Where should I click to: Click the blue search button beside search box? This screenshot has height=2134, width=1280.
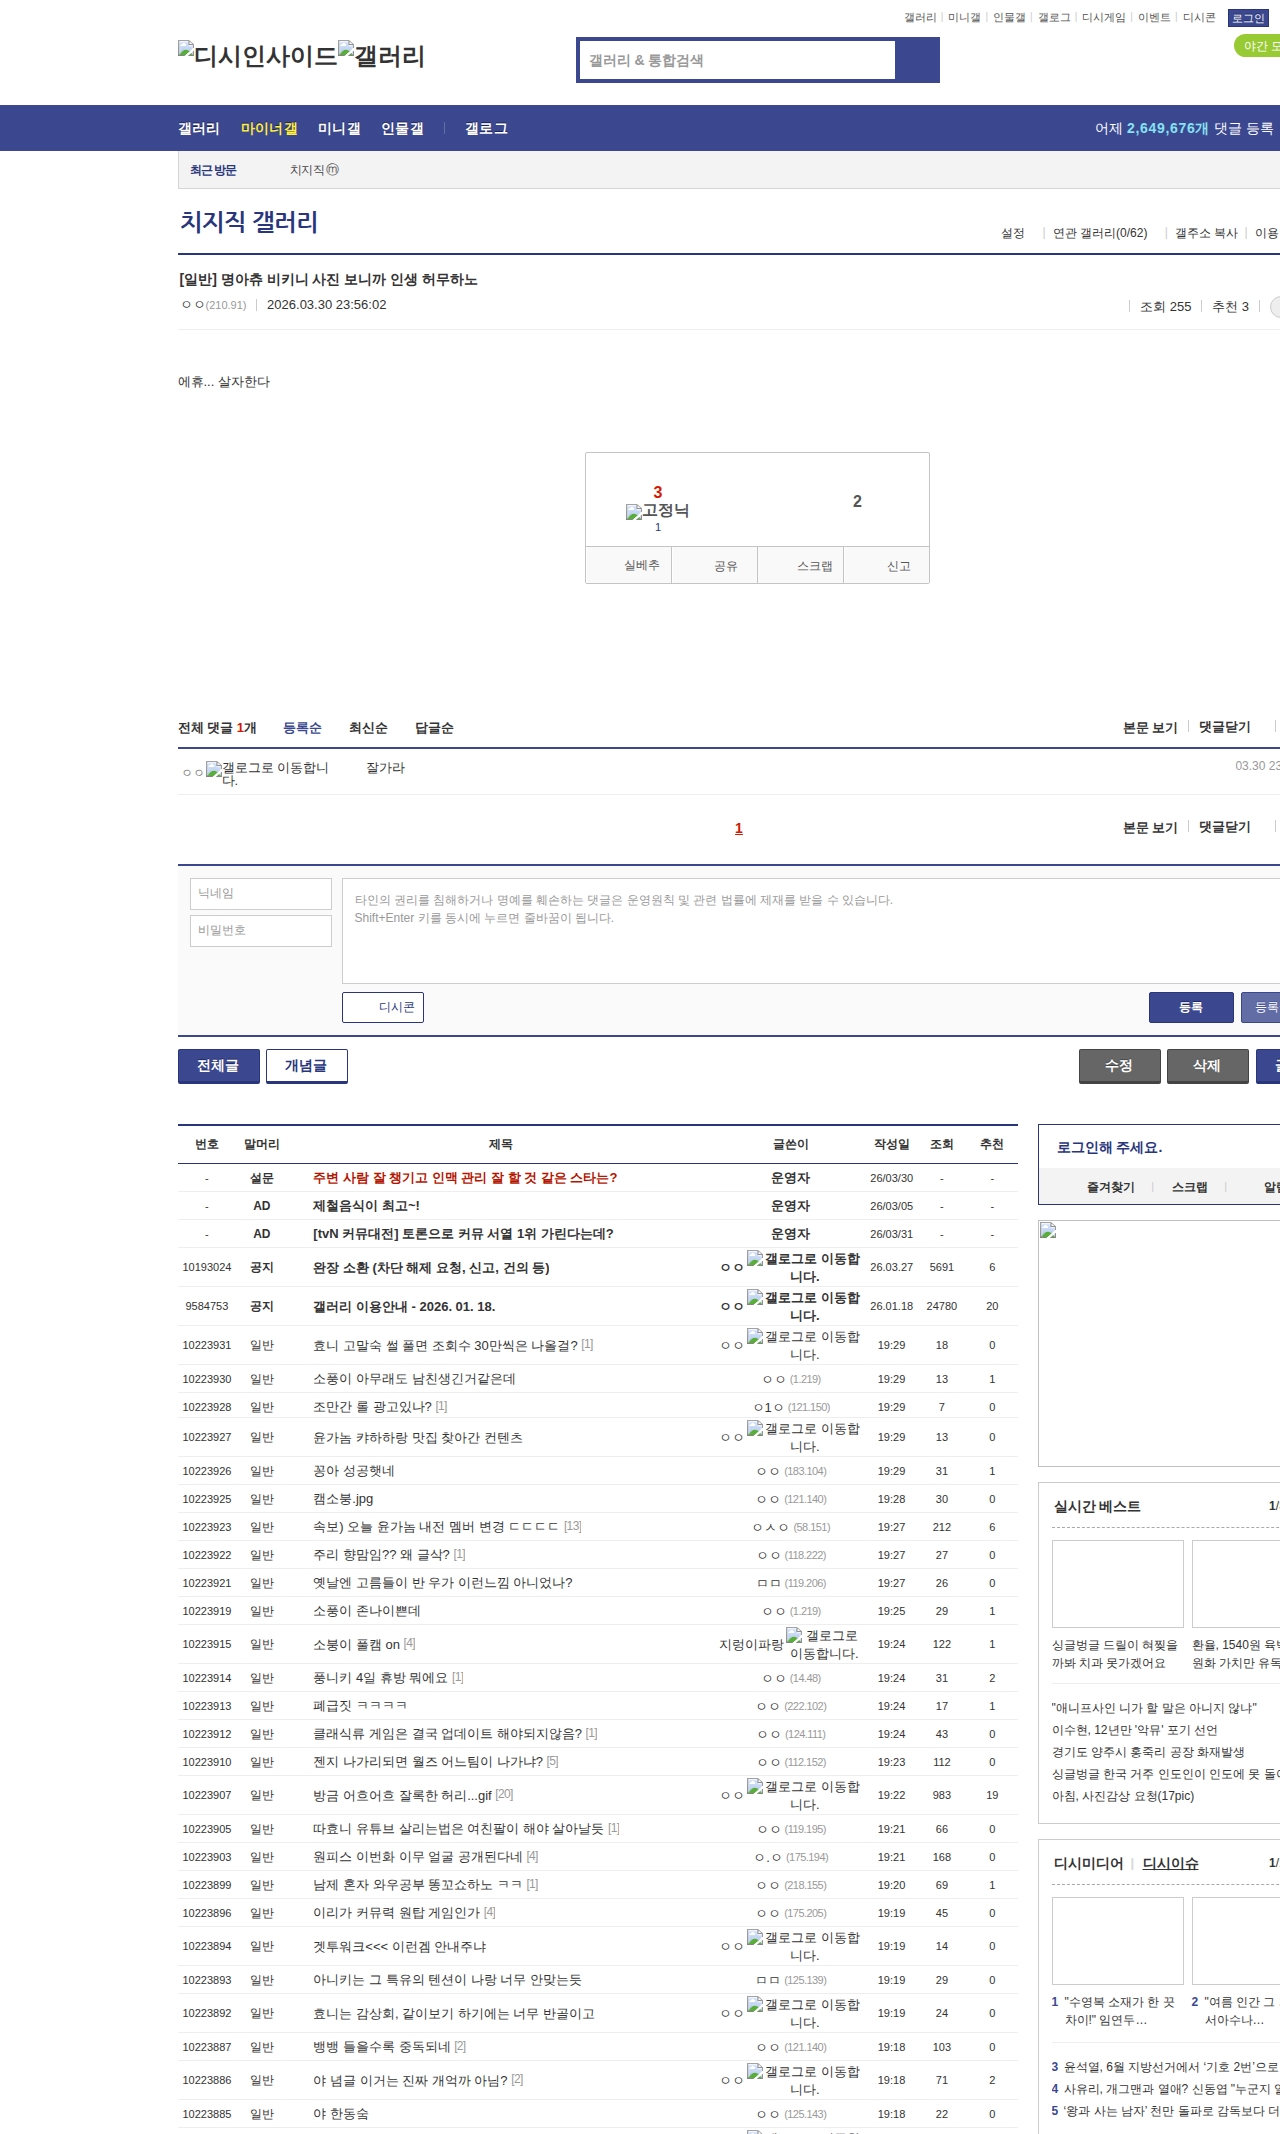pos(917,60)
